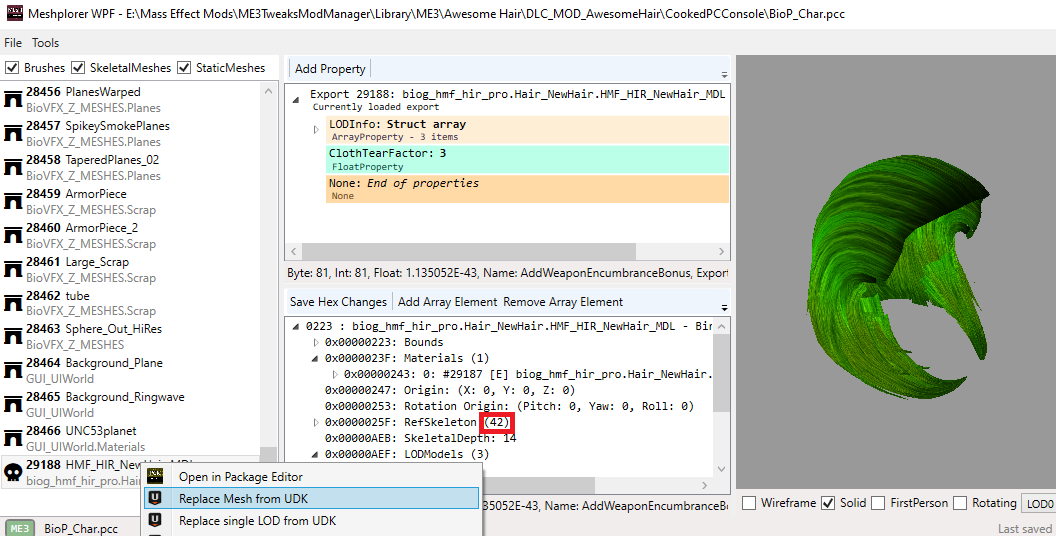Screen dimensions: 1056x536
Task: Enable the Rotating checkbox
Action: click(960, 503)
